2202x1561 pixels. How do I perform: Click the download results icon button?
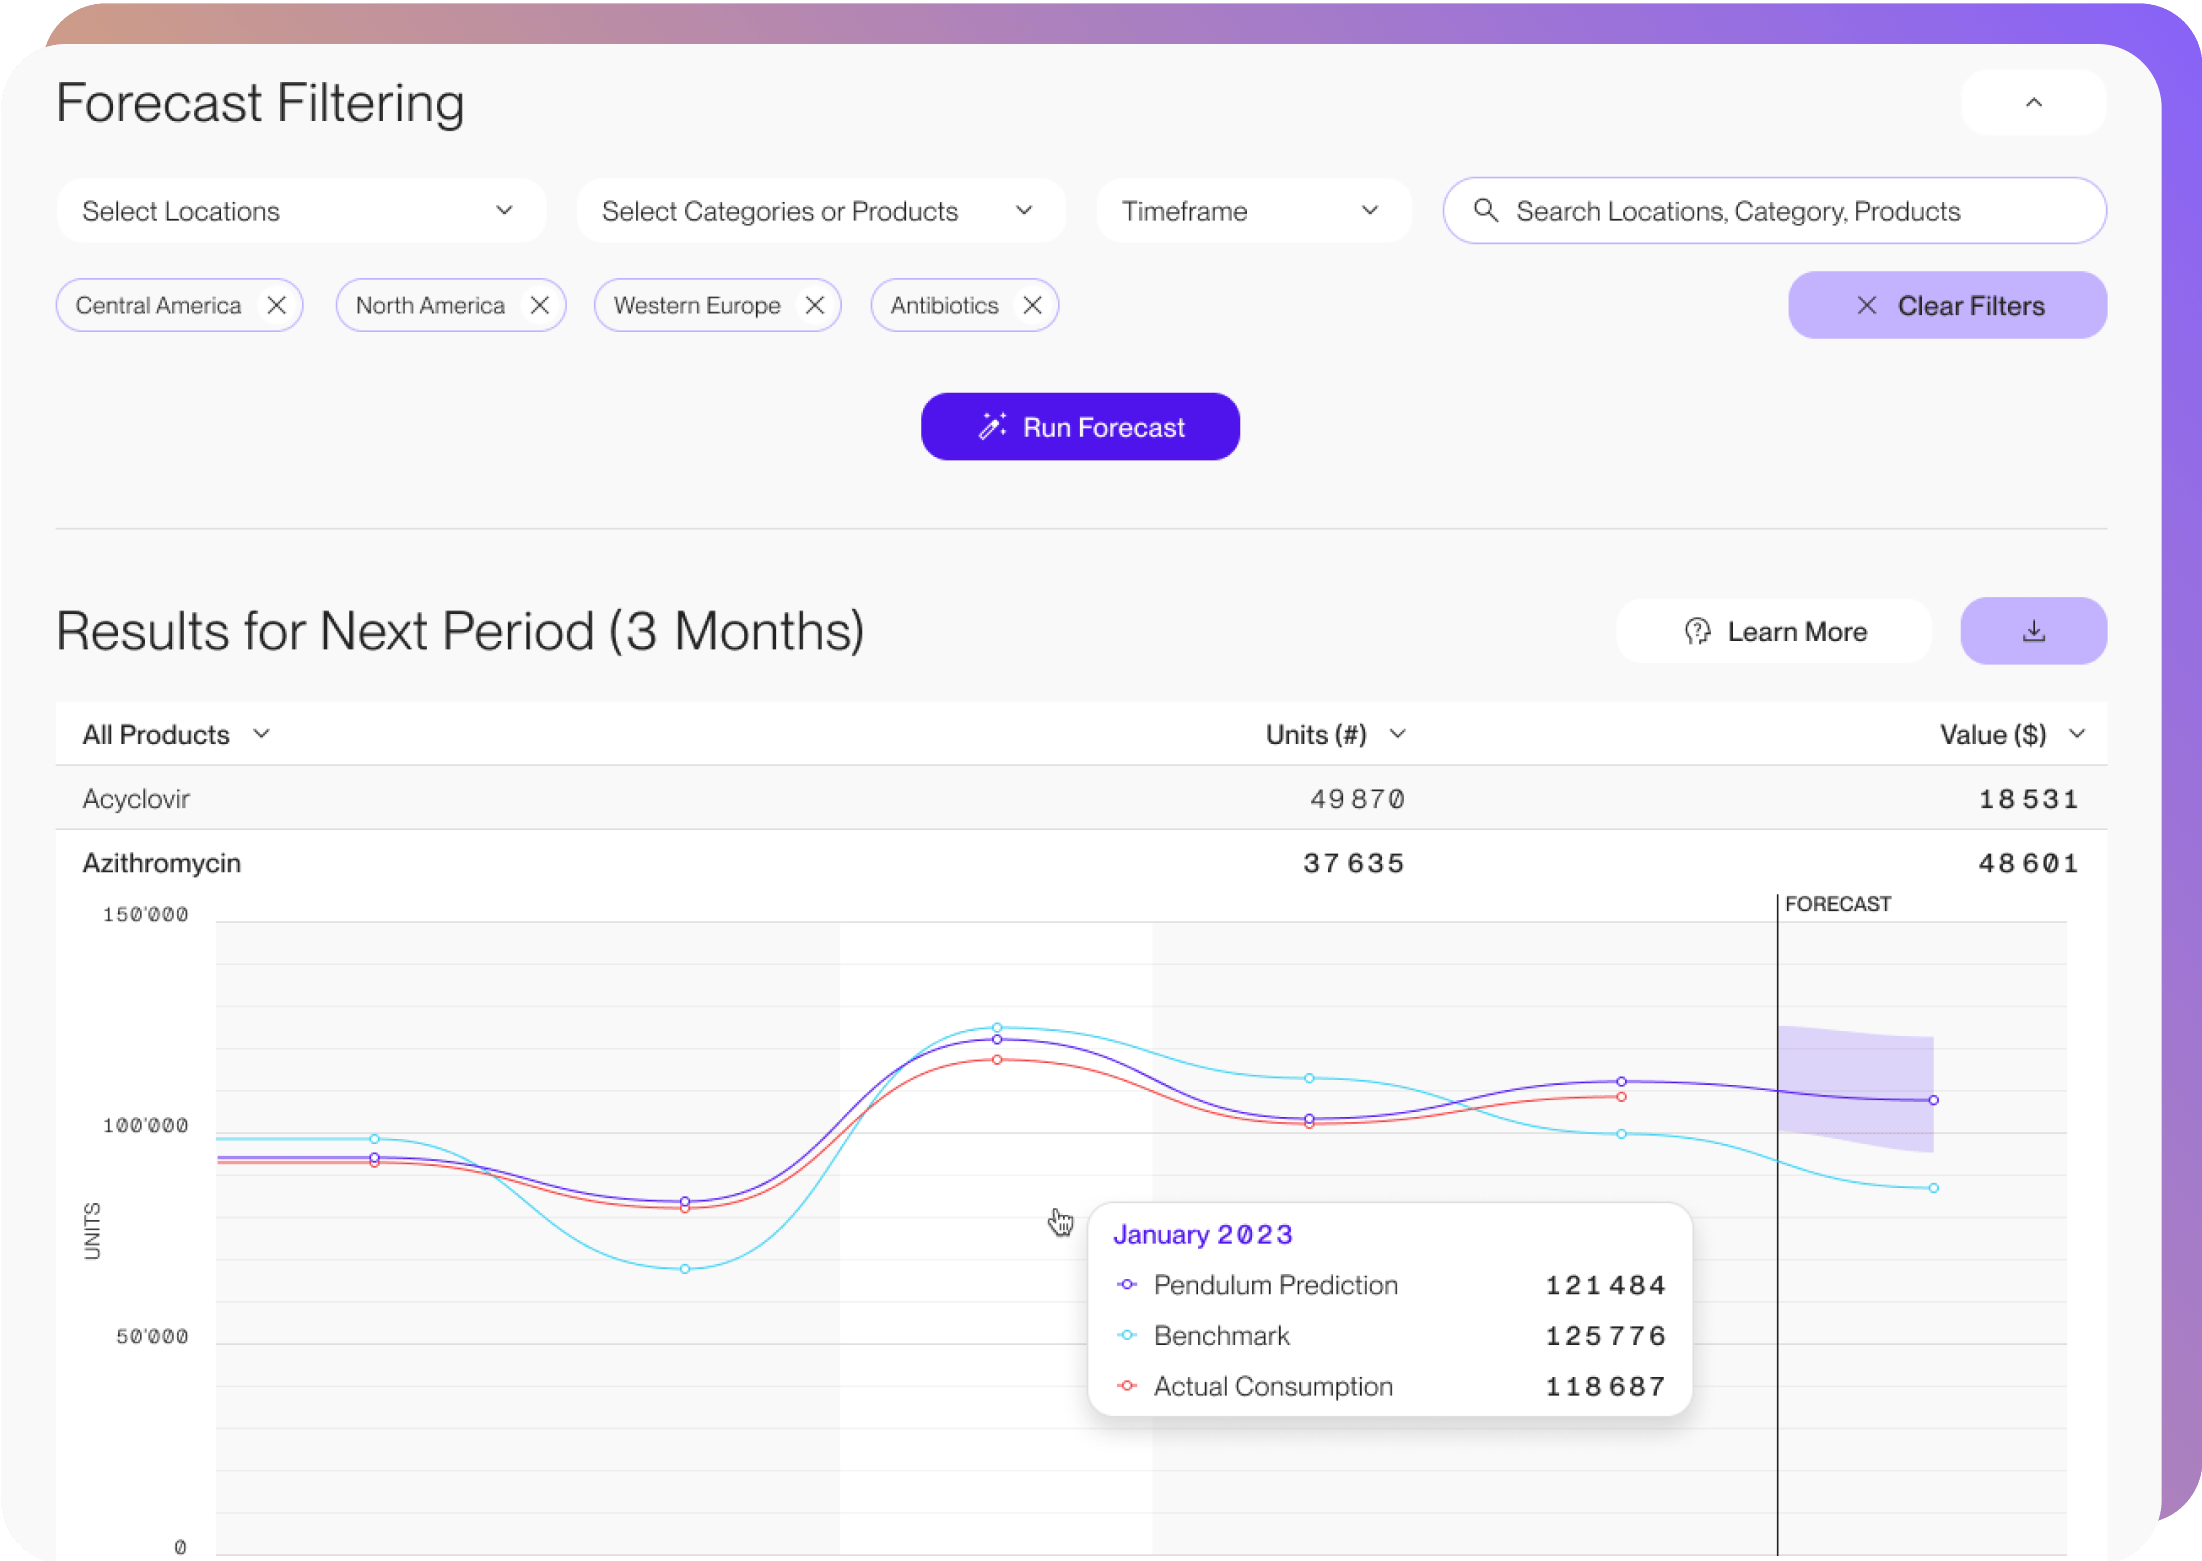point(2033,632)
